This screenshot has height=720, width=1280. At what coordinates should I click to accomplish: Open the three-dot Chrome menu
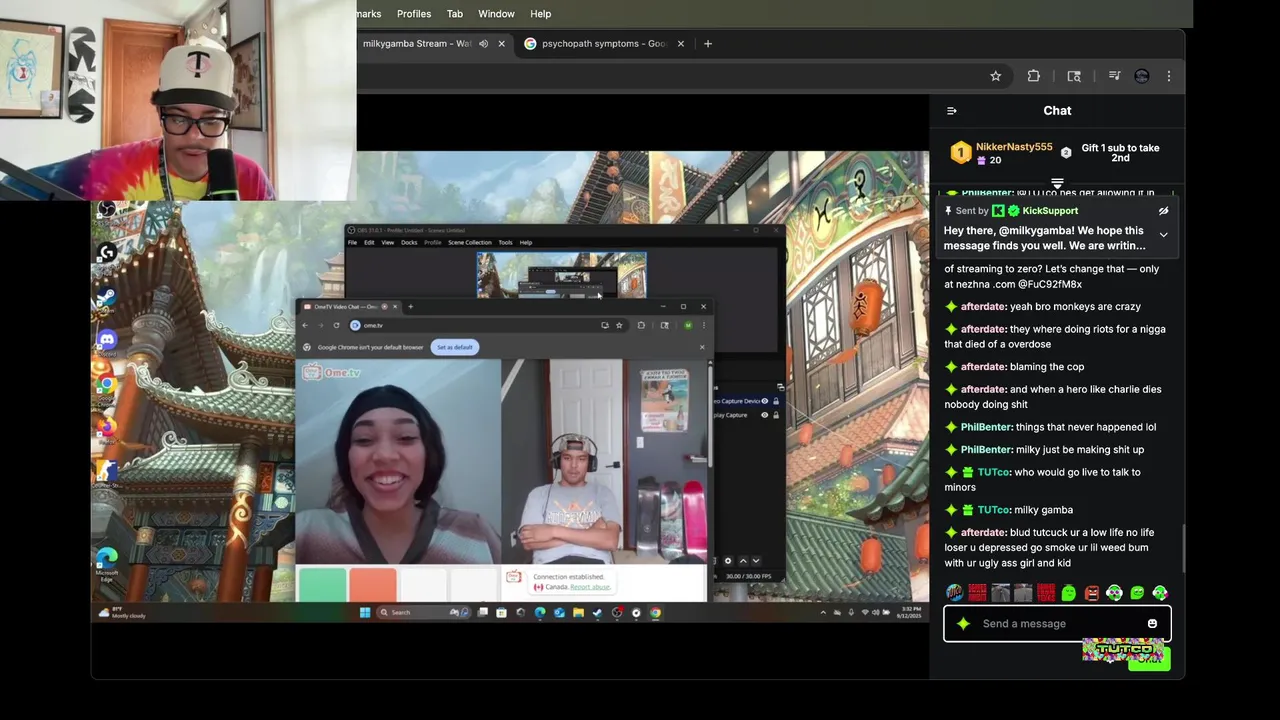click(x=1168, y=76)
